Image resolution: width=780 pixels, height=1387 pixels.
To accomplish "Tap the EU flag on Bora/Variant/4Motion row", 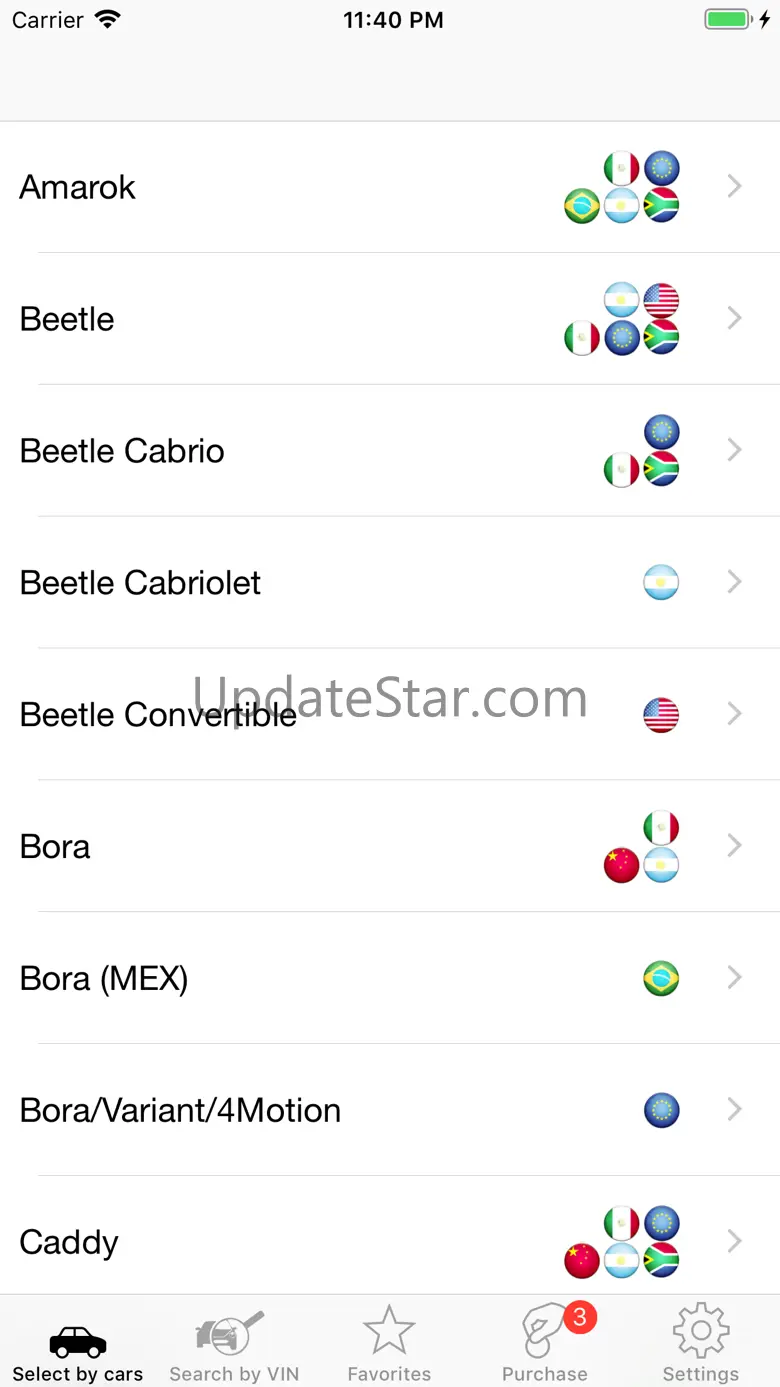I will (x=661, y=1110).
